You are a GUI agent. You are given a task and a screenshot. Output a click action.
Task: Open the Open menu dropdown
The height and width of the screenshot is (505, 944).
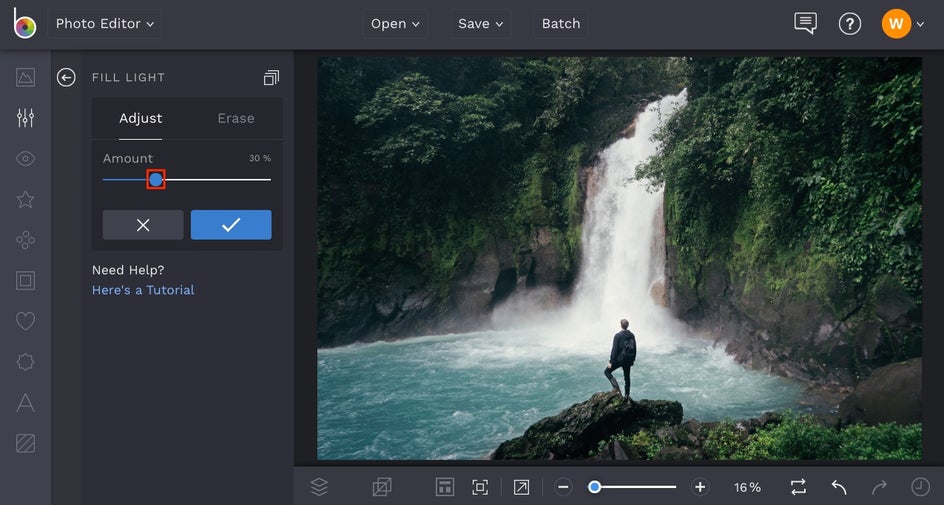tap(395, 23)
